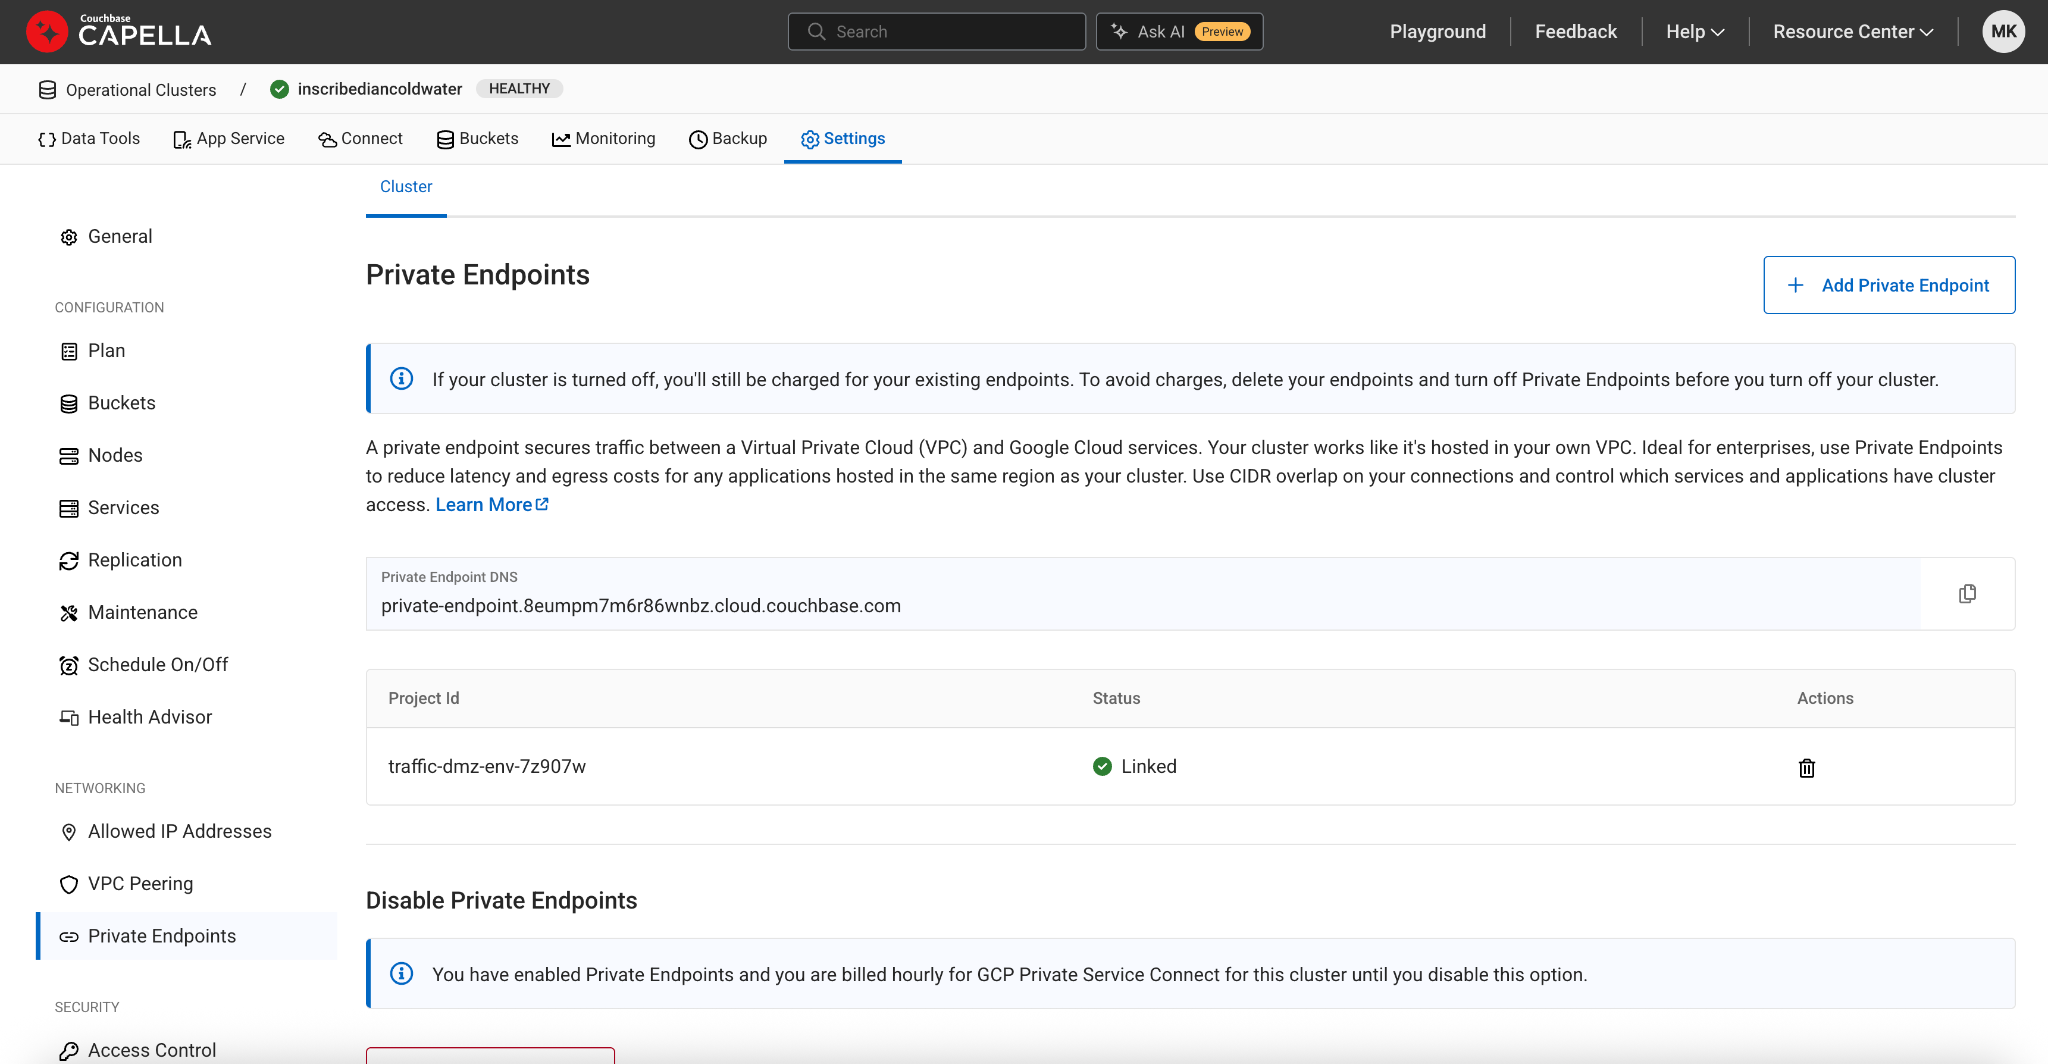2048x1064 pixels.
Task: Open the Data Tools tab
Action: point(89,139)
